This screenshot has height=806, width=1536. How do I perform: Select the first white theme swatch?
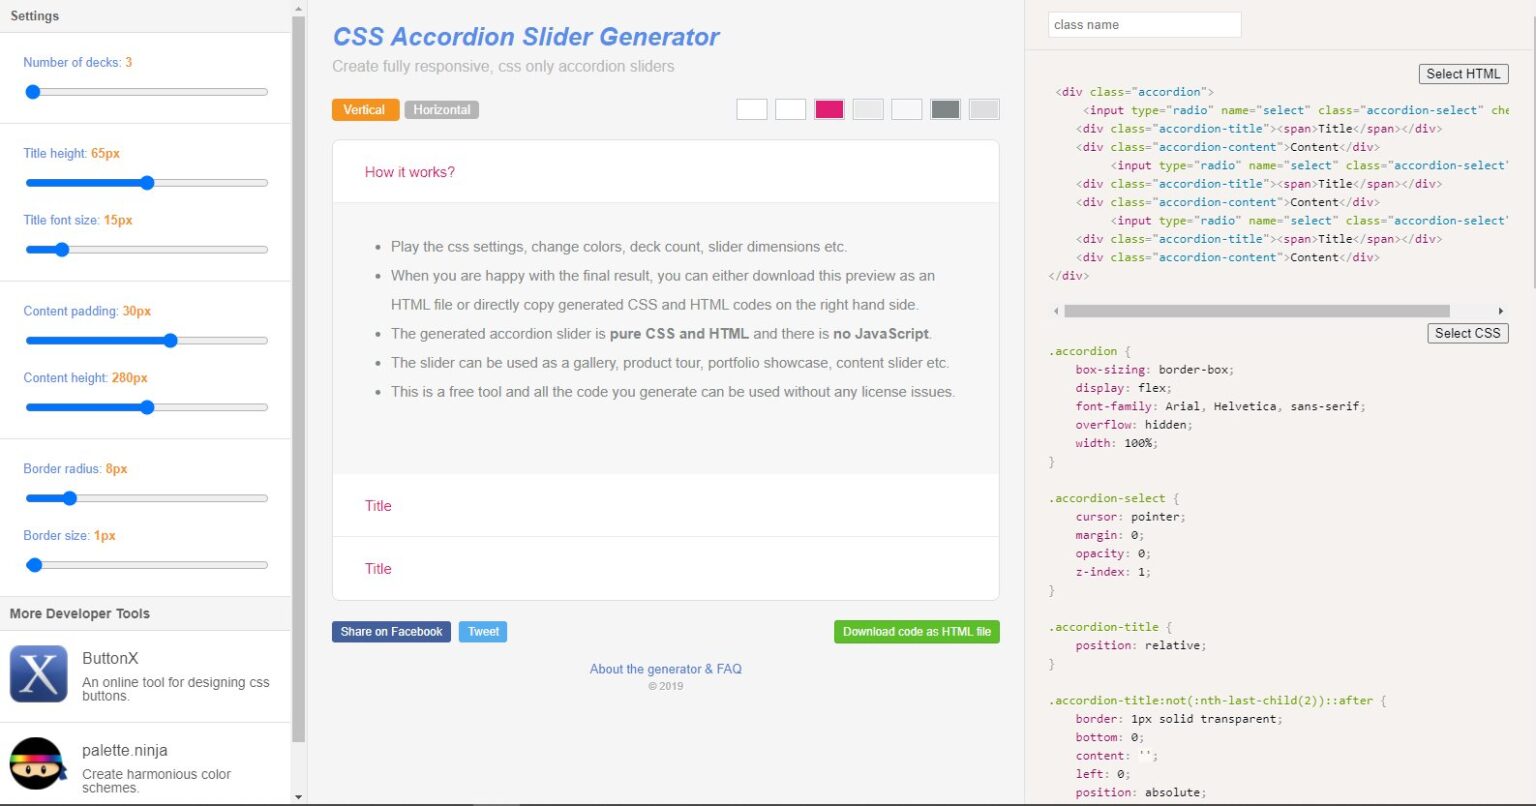[751, 109]
